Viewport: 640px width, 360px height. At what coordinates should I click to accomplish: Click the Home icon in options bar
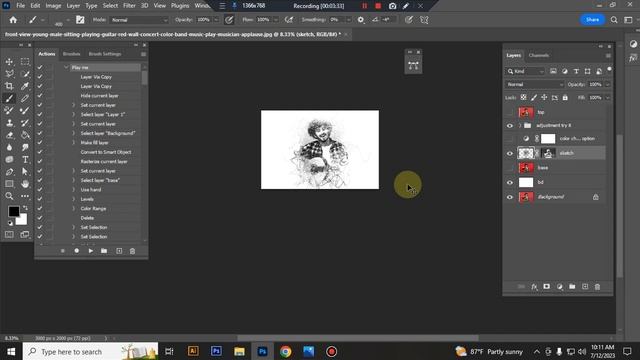(x=13, y=20)
